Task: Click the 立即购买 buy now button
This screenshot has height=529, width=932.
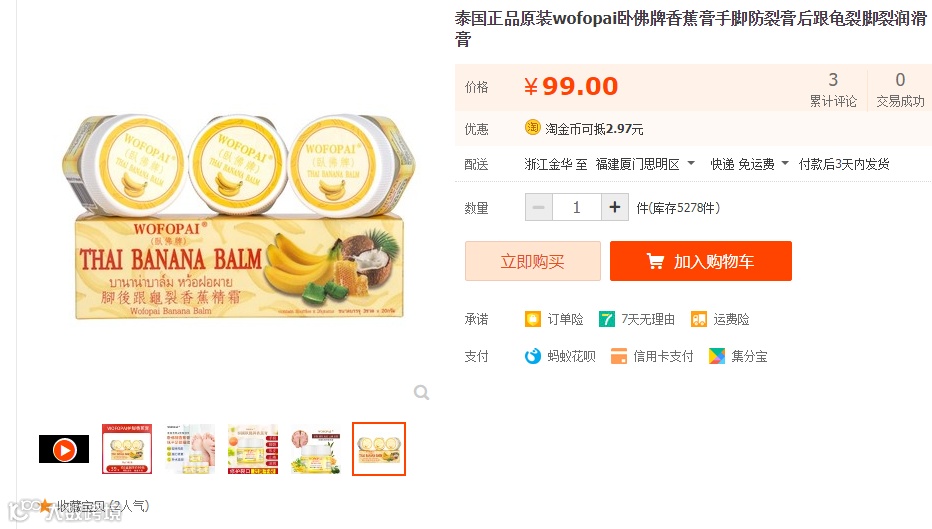Action: (x=533, y=261)
